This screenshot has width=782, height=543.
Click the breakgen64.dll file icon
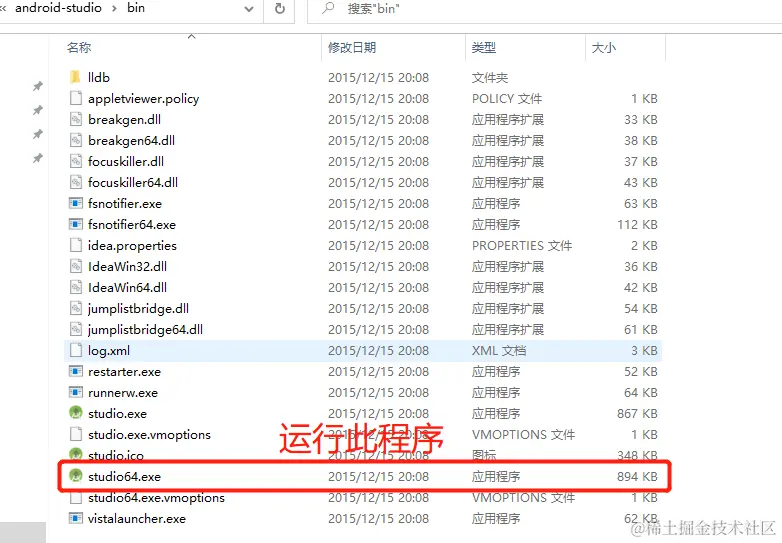click(75, 140)
